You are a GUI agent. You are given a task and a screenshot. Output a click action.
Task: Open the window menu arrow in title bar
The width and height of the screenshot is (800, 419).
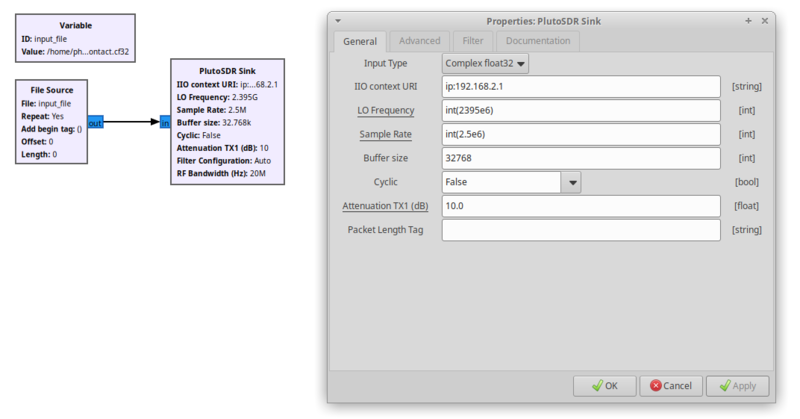click(338, 20)
